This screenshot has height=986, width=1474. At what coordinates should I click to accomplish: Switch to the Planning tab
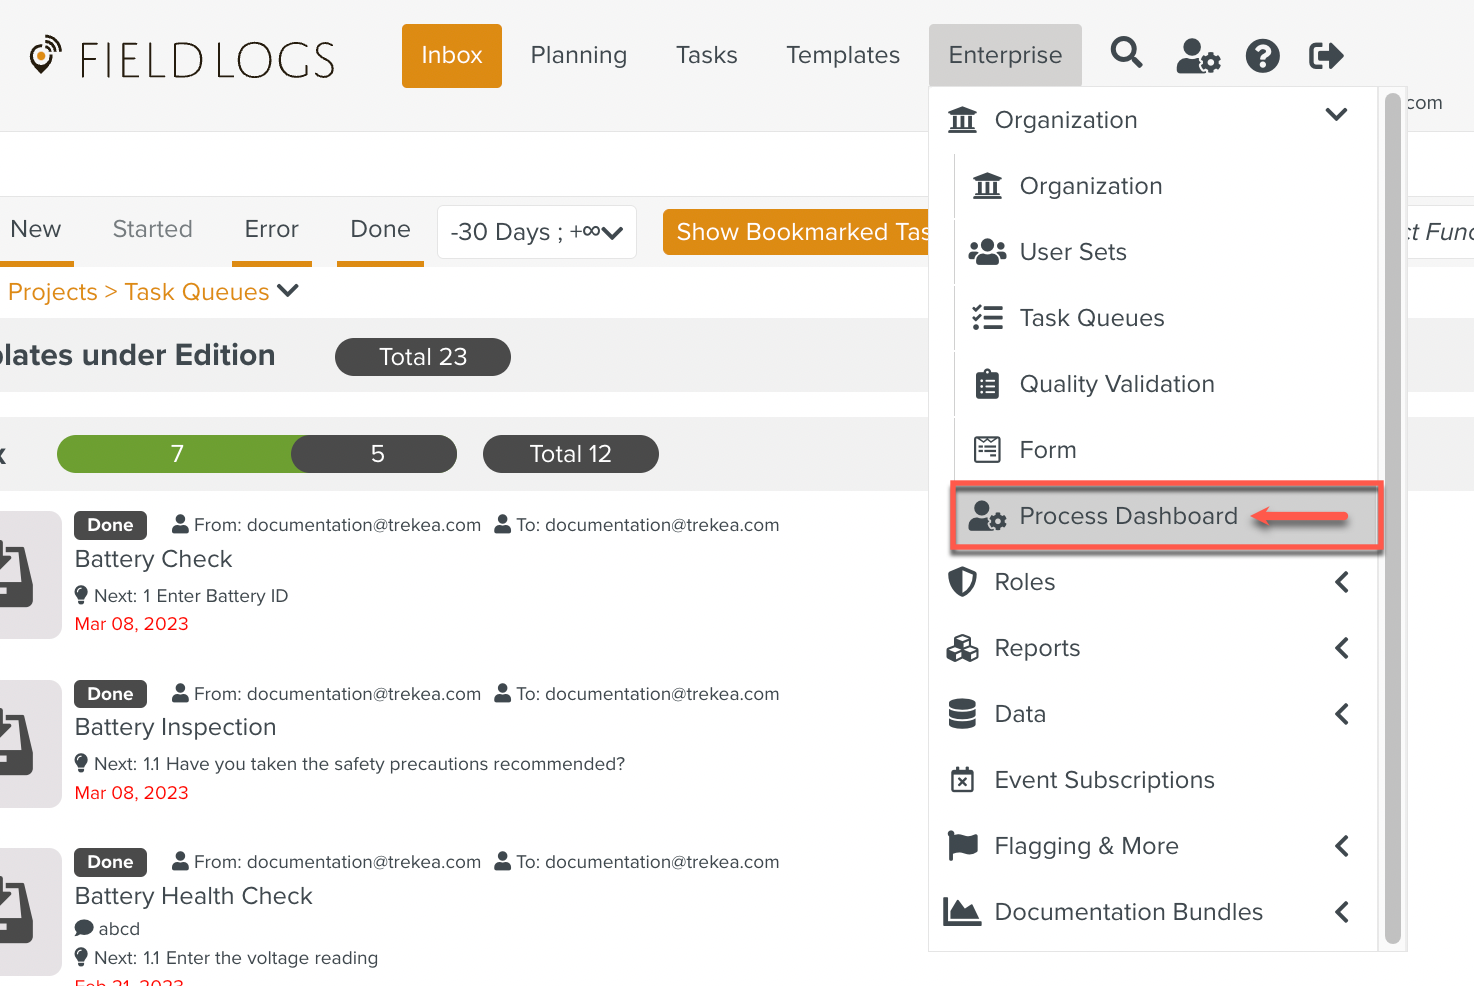[578, 56]
